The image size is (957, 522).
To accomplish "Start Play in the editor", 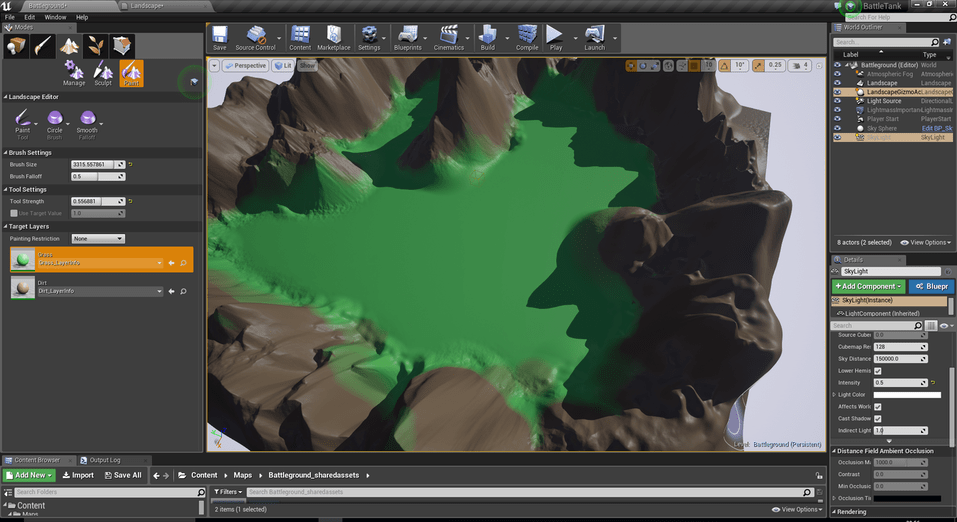I will click(555, 38).
